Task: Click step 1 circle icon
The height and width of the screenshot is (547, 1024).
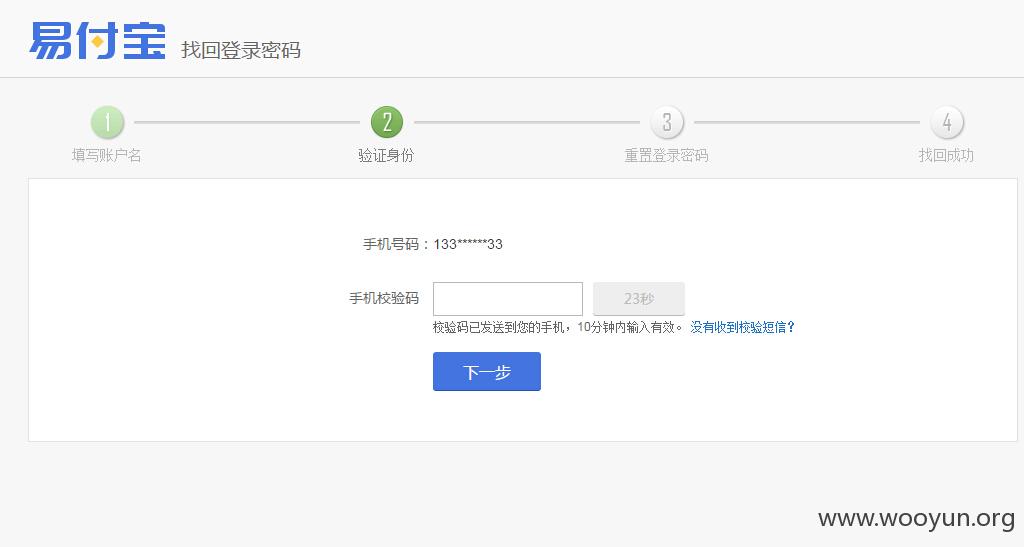Action: (107, 122)
